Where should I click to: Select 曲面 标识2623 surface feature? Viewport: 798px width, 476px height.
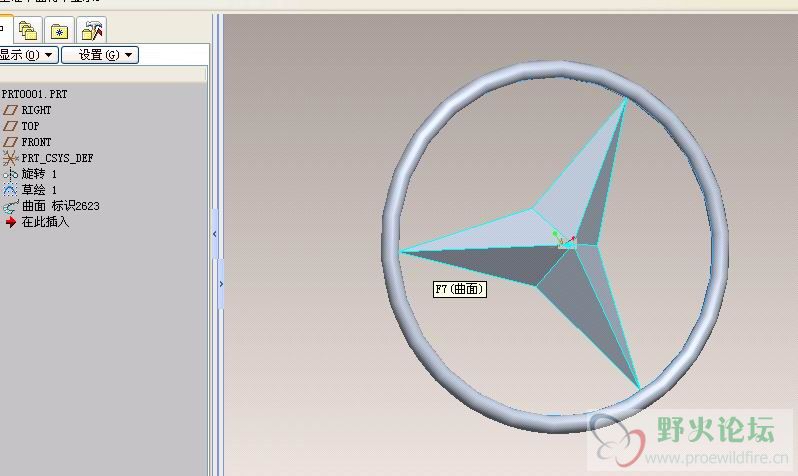(x=61, y=206)
